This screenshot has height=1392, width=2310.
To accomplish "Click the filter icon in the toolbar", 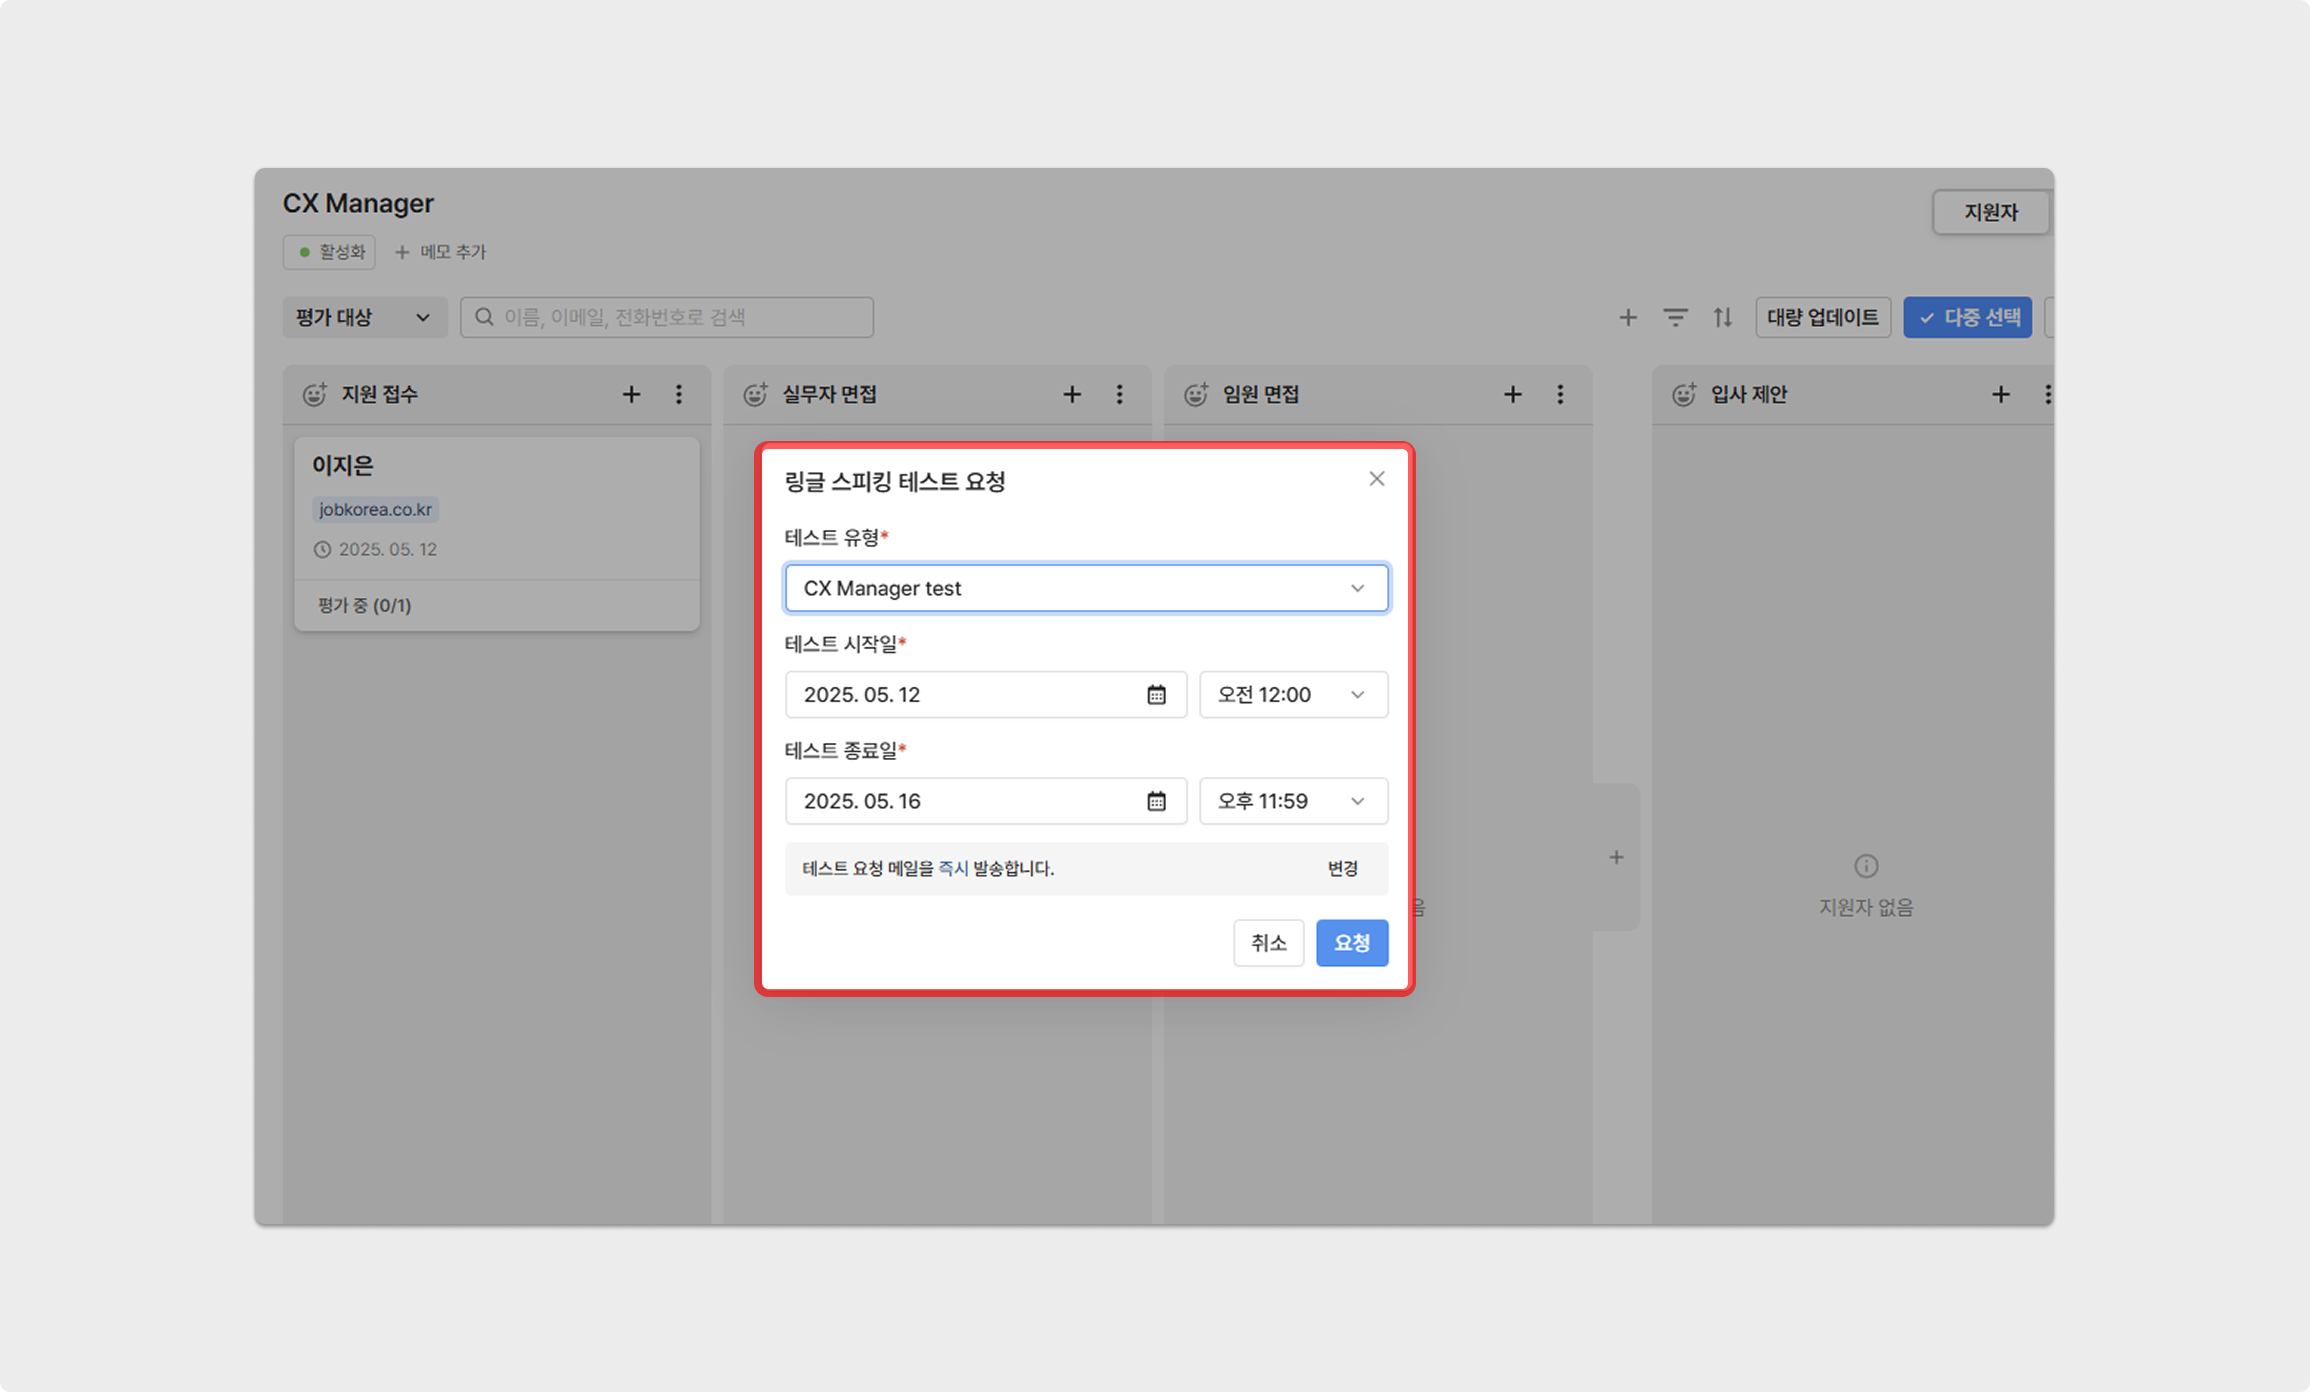I will coord(1675,317).
